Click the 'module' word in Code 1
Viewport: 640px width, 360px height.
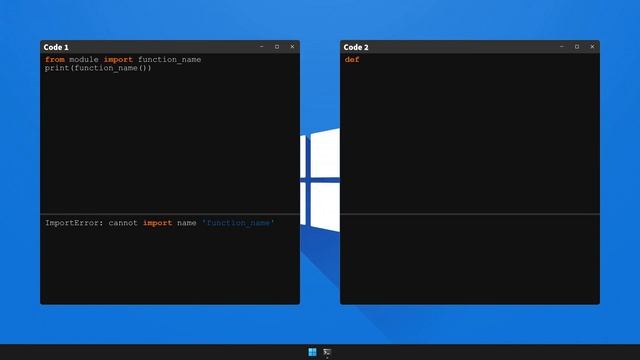pyautogui.click(x=84, y=60)
